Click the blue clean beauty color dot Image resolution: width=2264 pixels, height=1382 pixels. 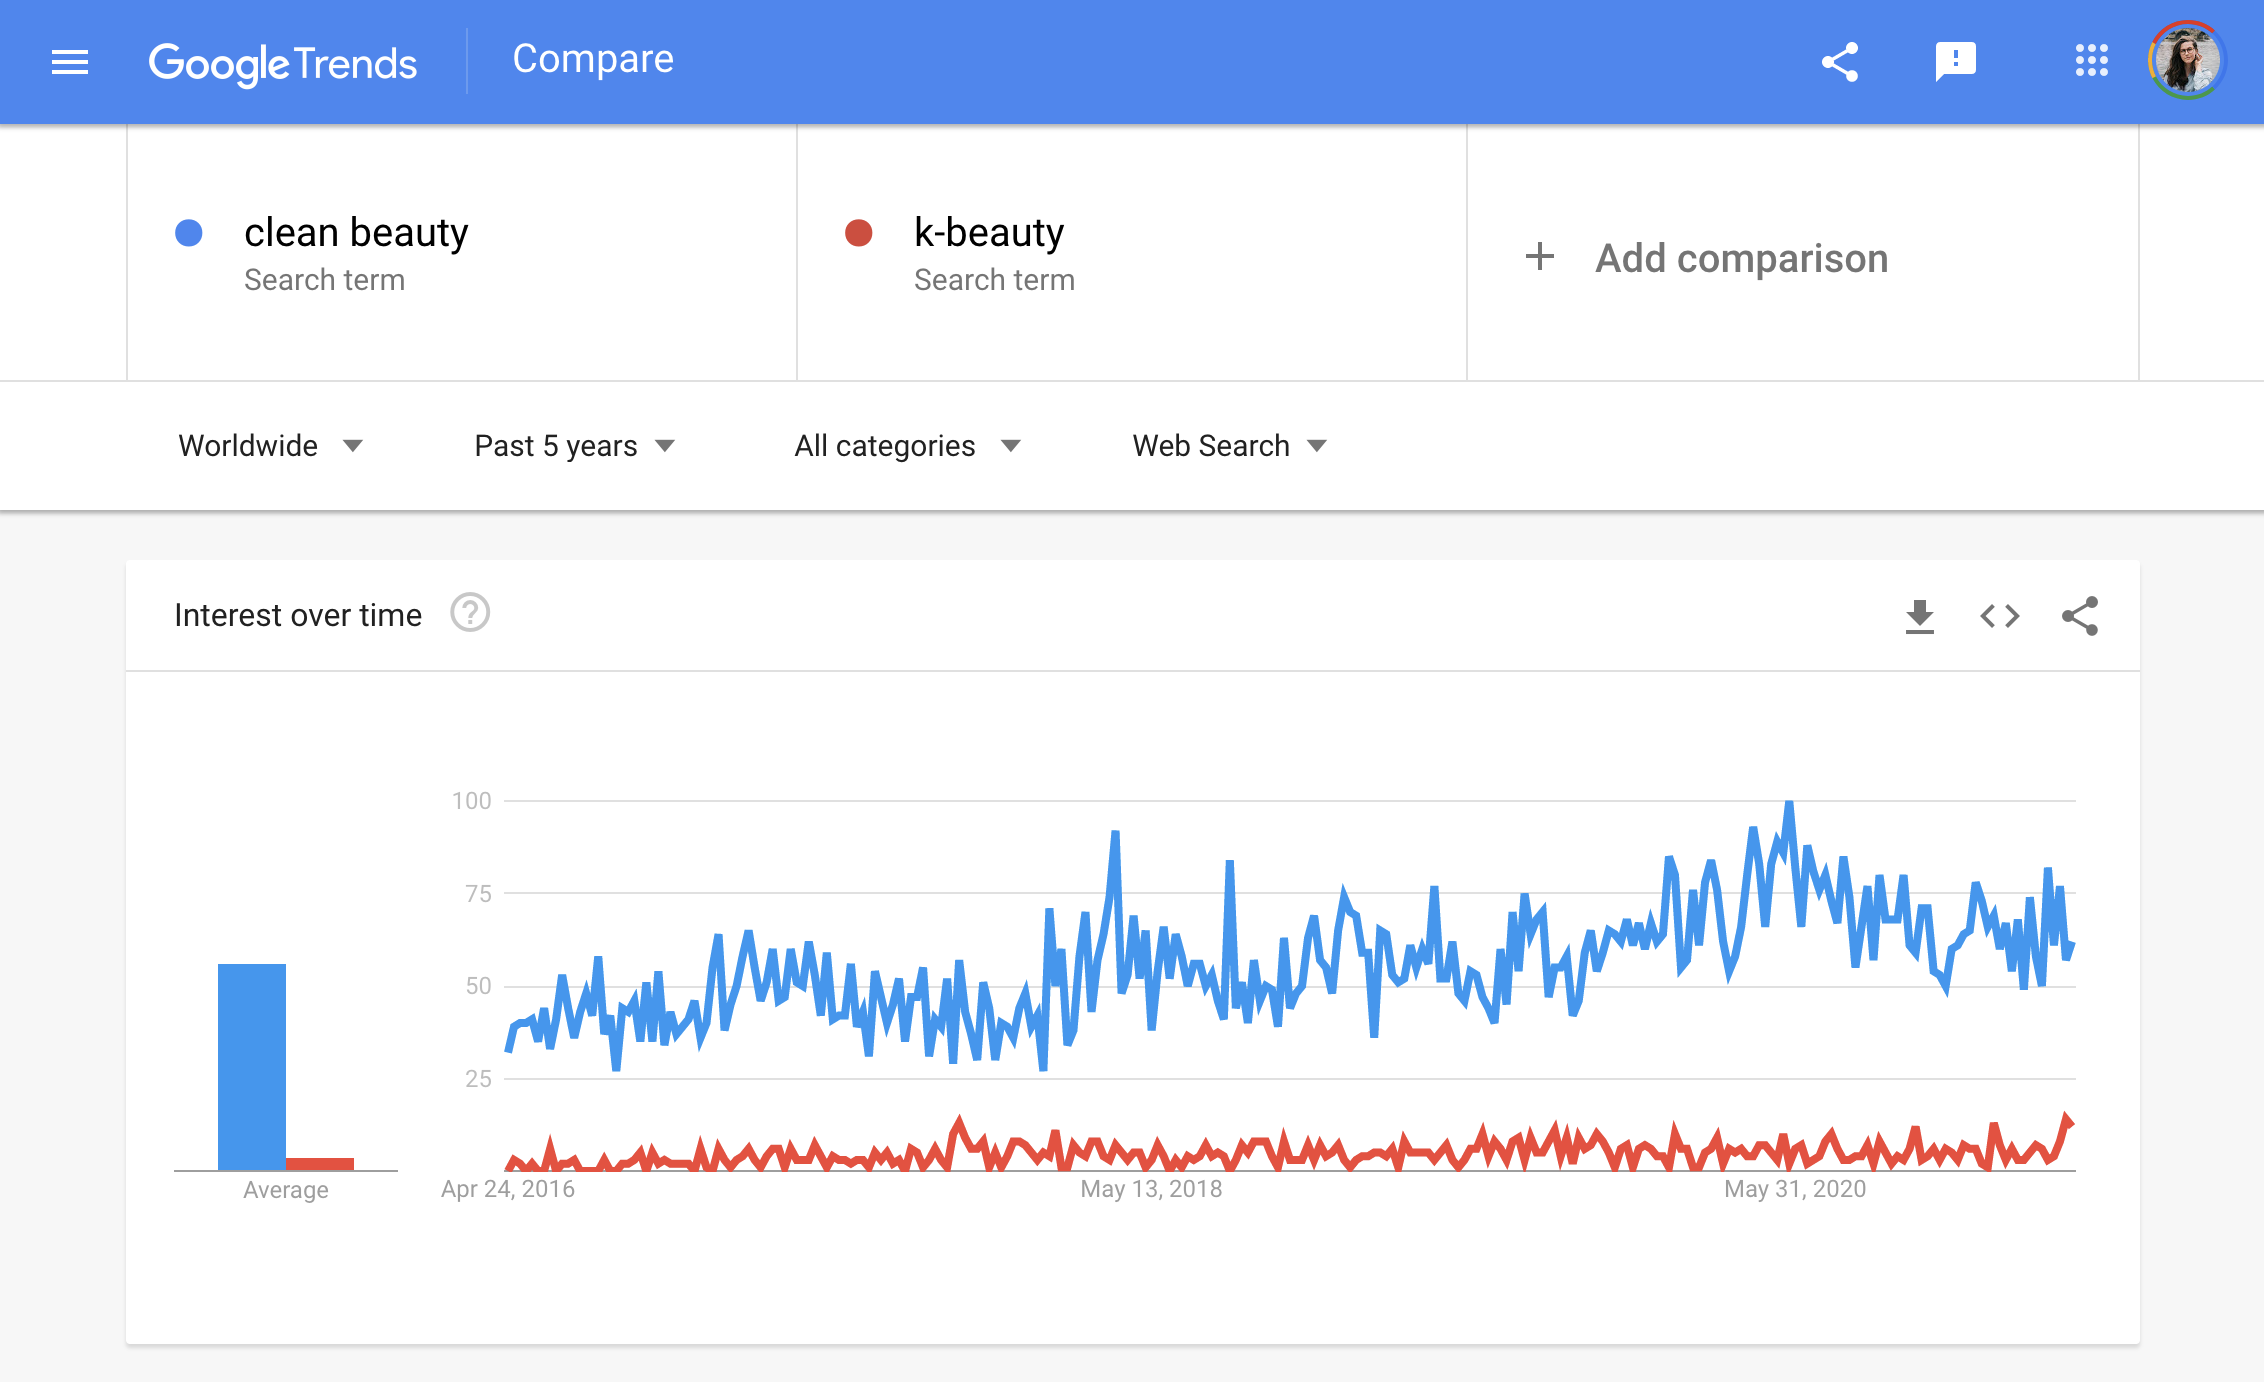[189, 233]
